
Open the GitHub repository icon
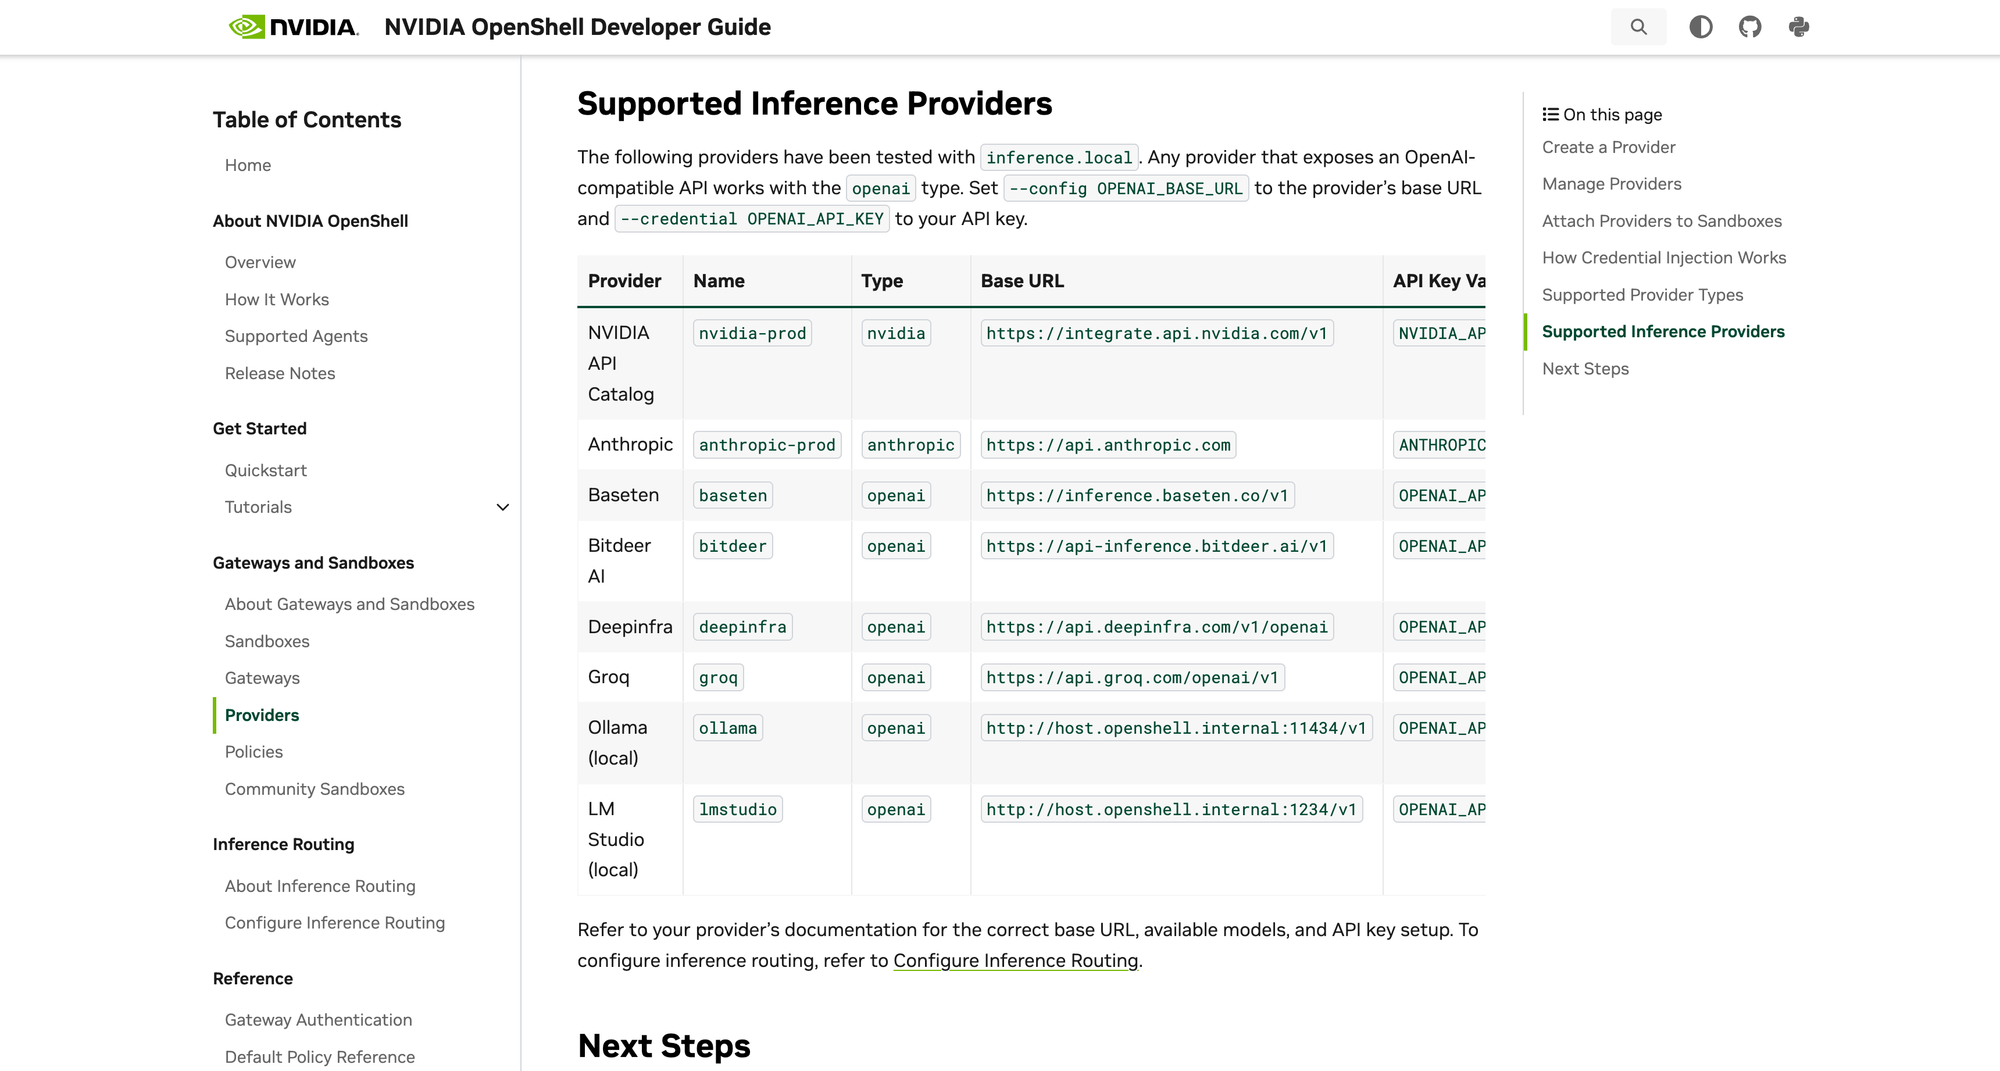click(1750, 27)
